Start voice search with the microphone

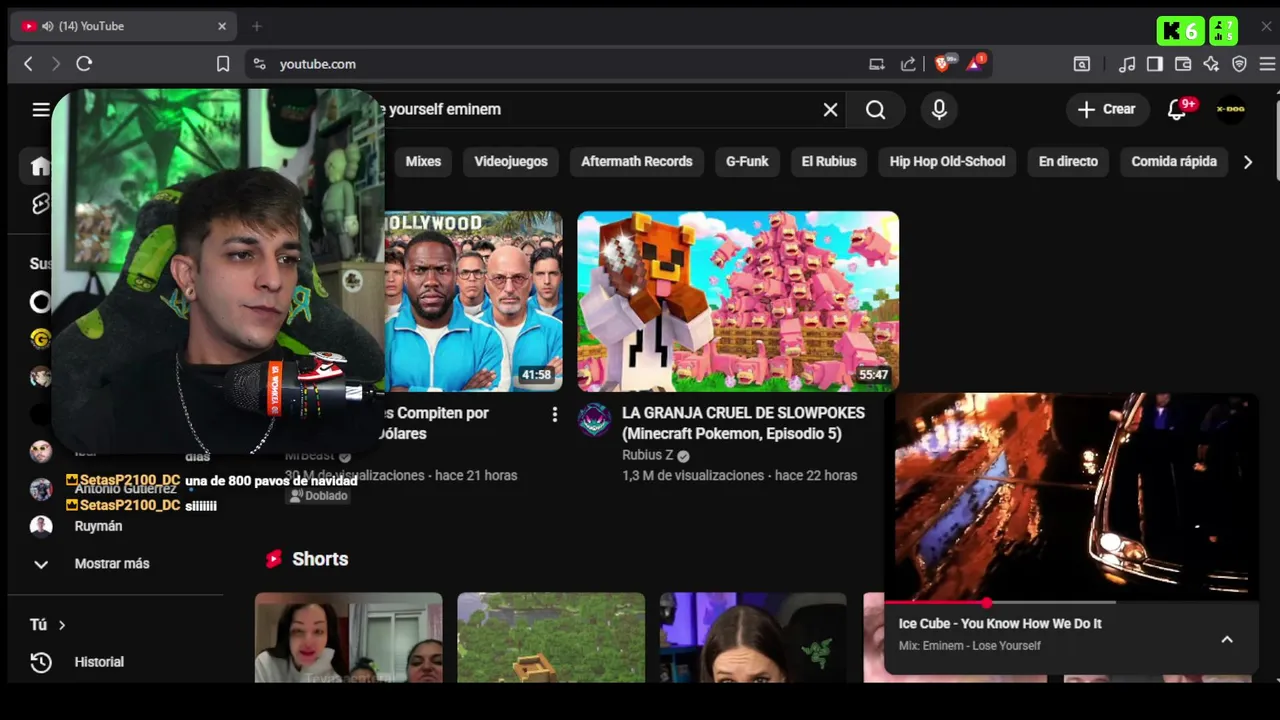pyautogui.click(x=939, y=110)
